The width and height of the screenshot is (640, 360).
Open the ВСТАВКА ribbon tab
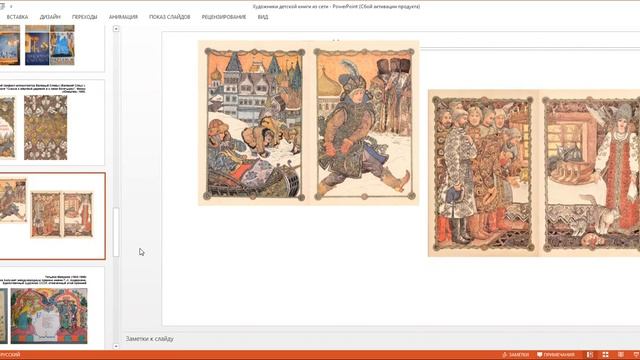tap(17, 17)
